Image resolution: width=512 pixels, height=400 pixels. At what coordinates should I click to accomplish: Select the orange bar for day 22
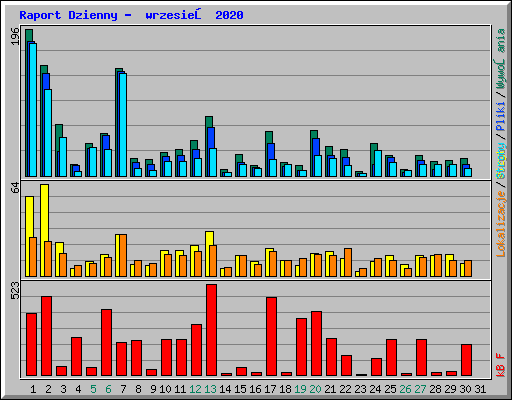(x=348, y=262)
